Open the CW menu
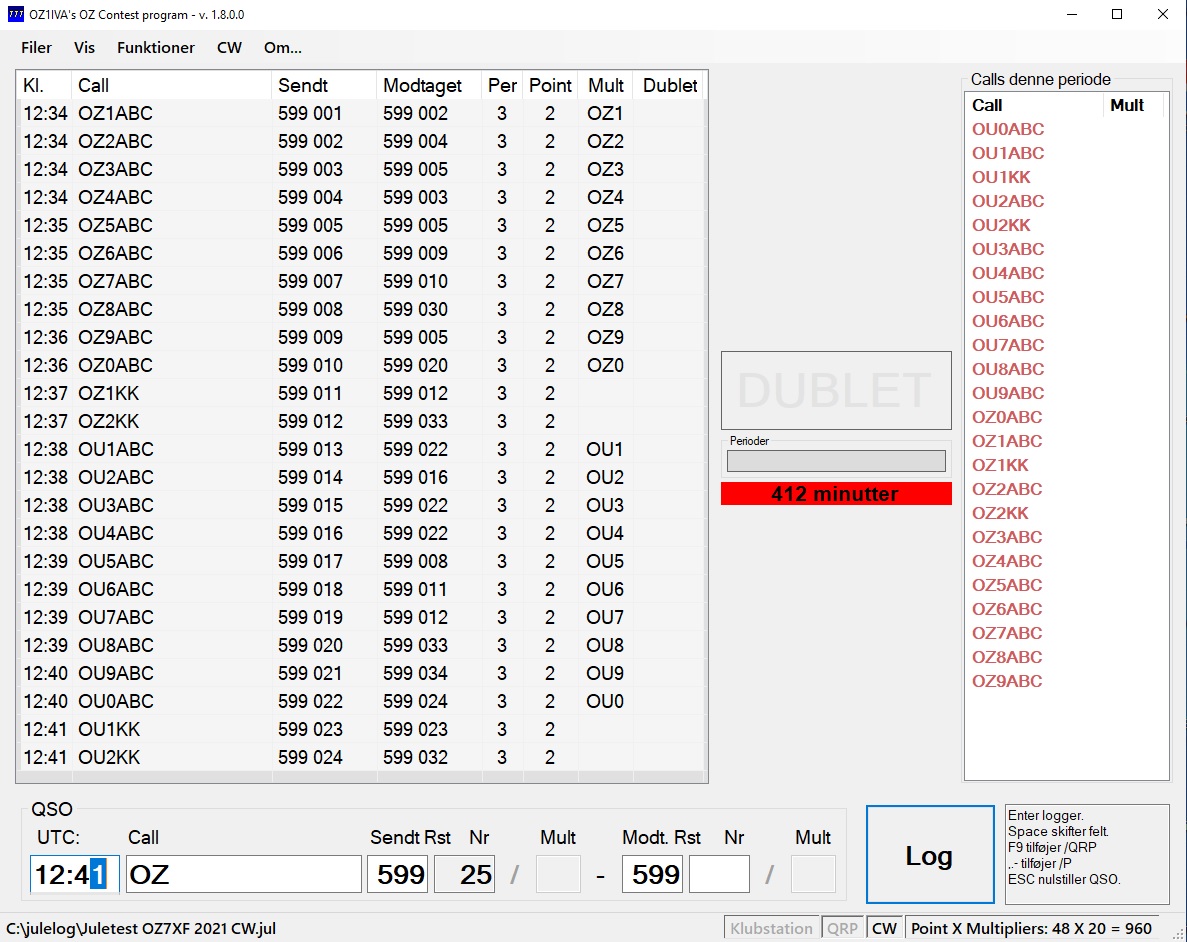Image resolution: width=1187 pixels, height=942 pixels. coord(229,48)
